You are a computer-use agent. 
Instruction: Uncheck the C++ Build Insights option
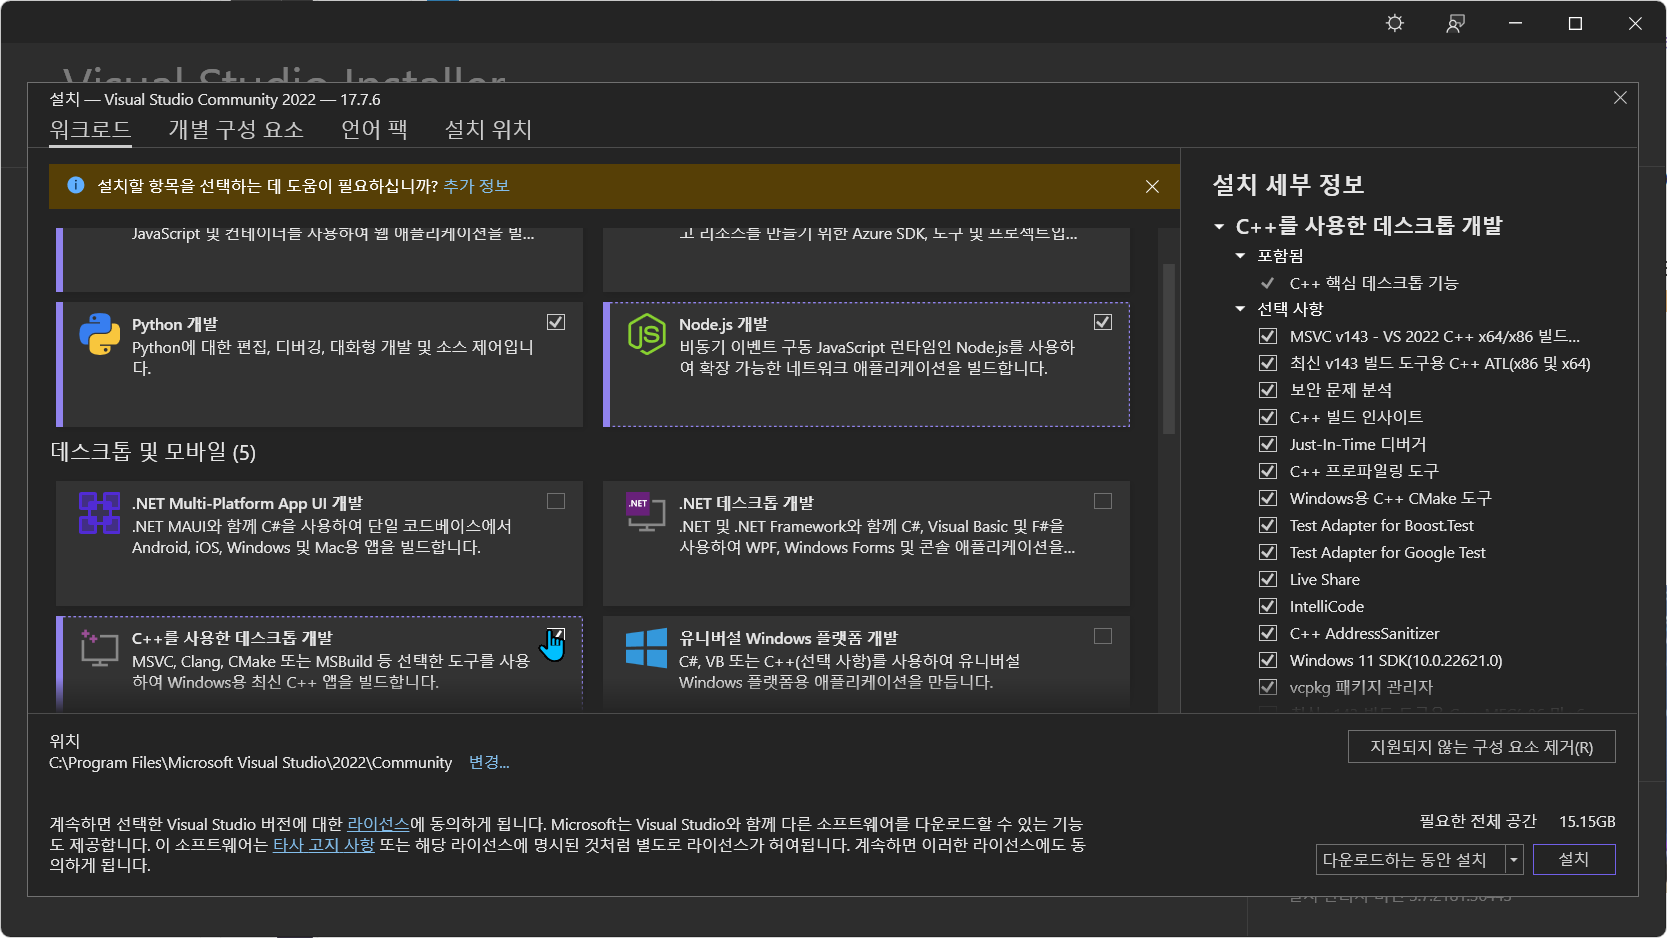[x=1268, y=417]
